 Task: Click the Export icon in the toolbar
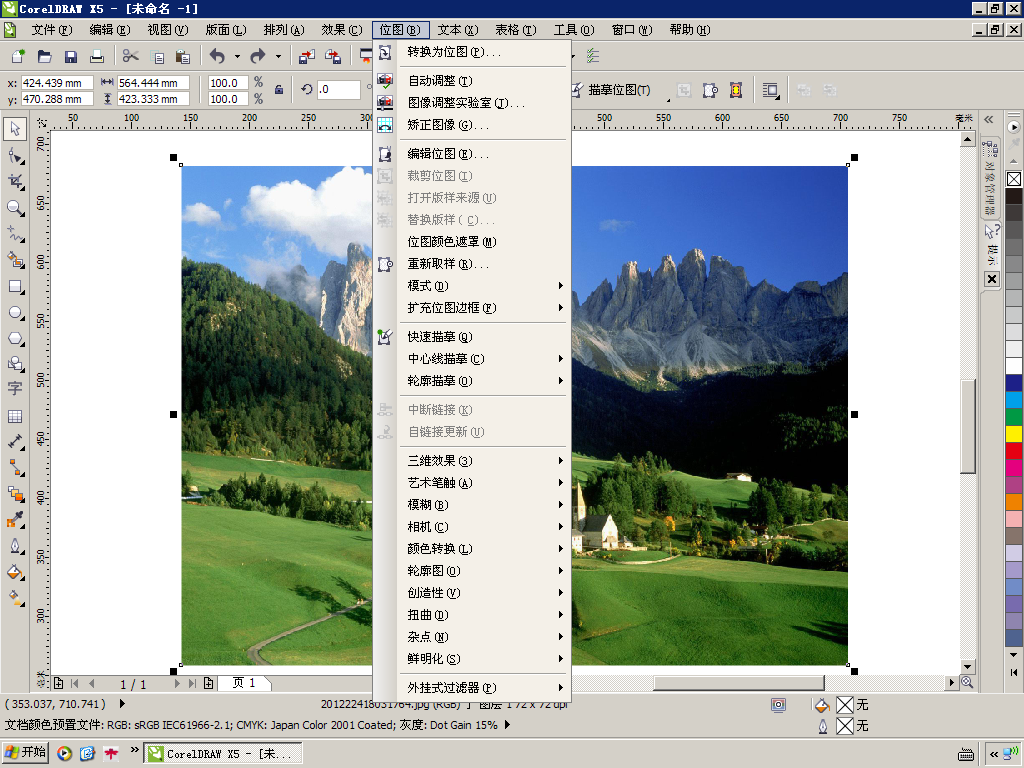click(x=333, y=56)
